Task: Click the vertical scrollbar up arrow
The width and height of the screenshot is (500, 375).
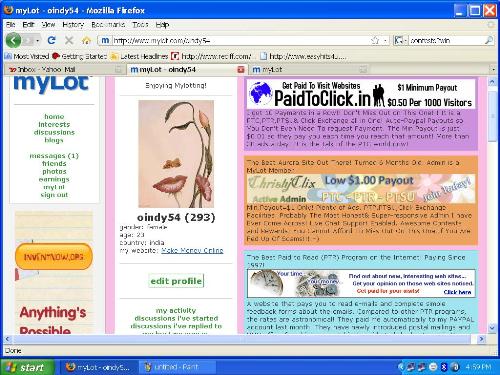Action: pyautogui.click(x=493, y=82)
